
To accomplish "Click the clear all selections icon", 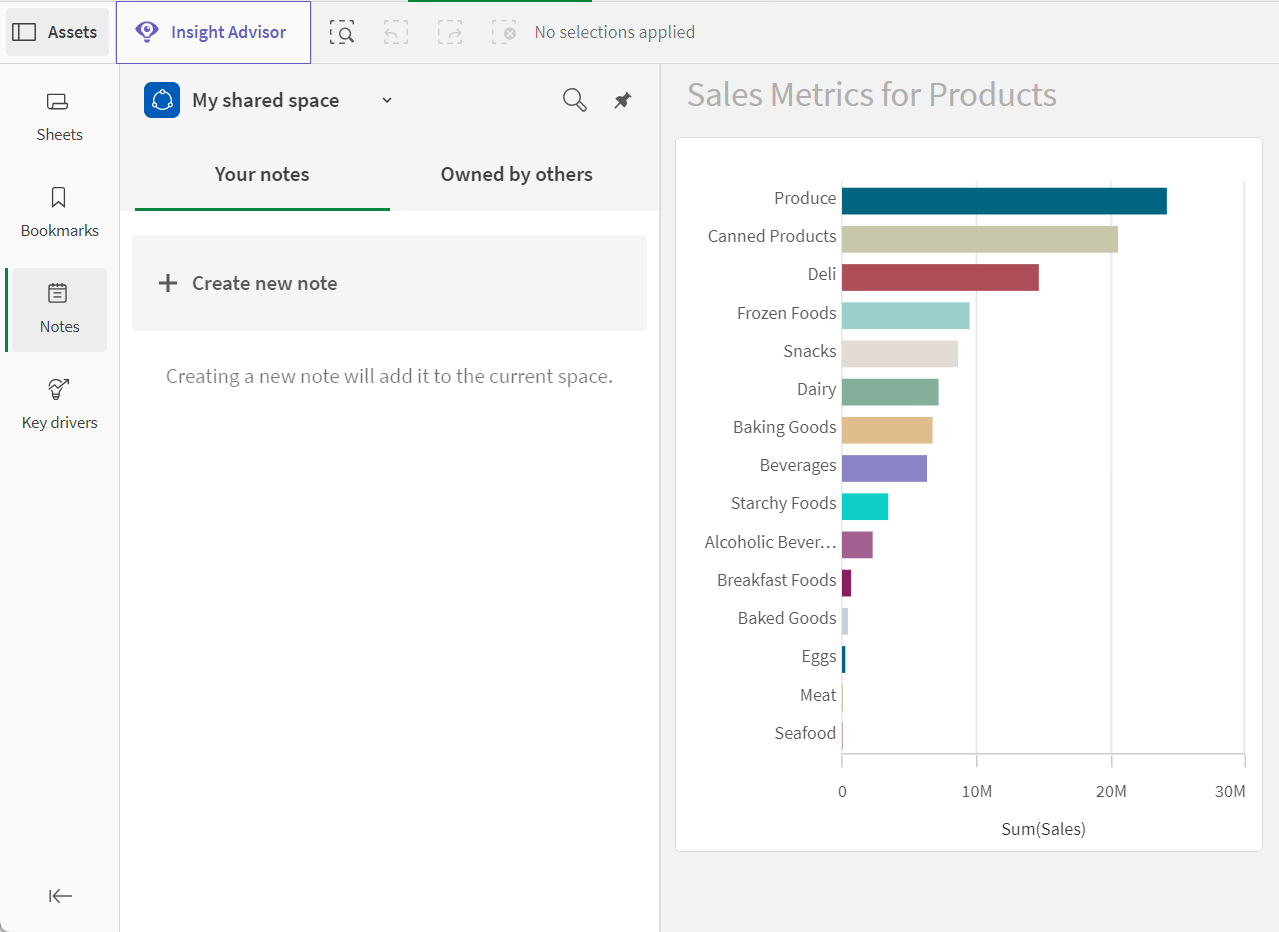I will tap(504, 32).
